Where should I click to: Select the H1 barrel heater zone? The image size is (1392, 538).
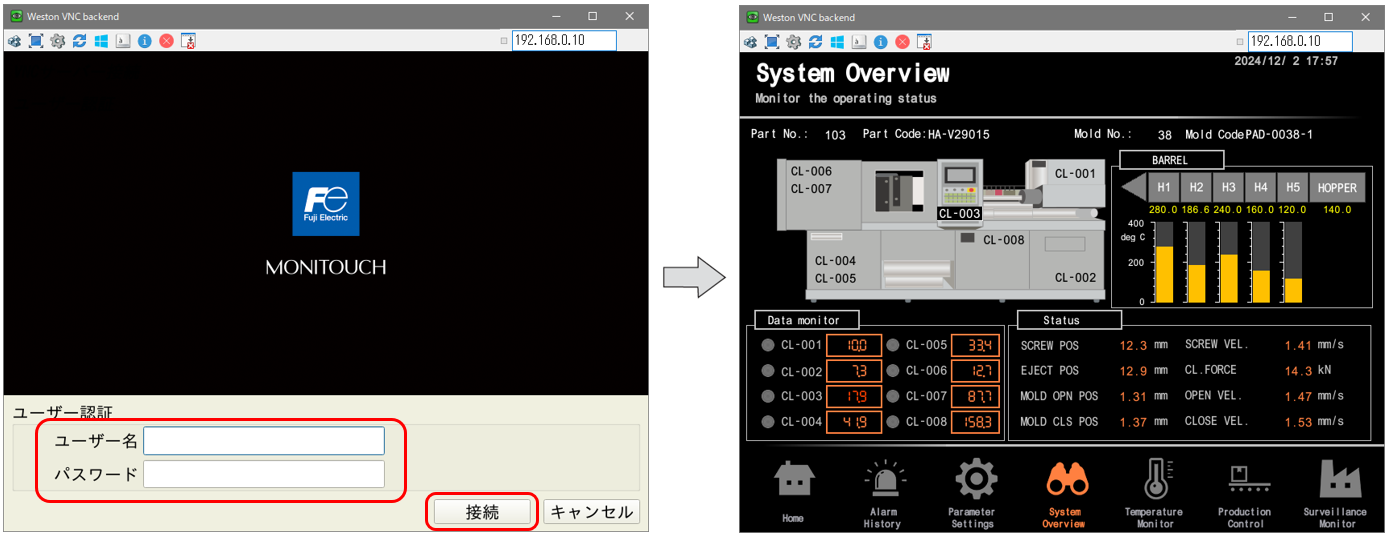pyautogui.click(x=1163, y=187)
